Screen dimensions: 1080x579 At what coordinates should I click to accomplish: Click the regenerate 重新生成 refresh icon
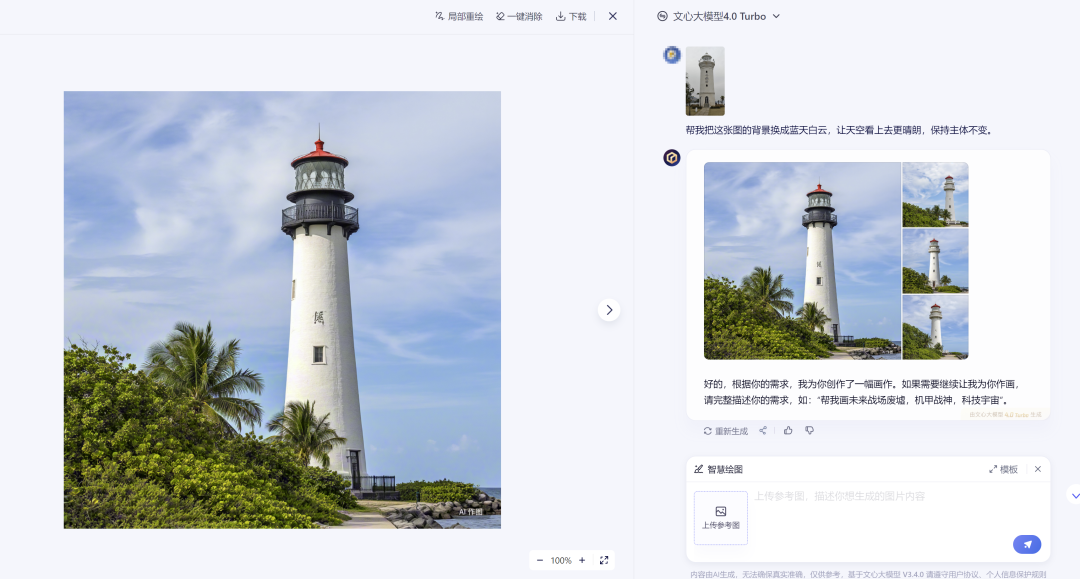[x=707, y=430]
